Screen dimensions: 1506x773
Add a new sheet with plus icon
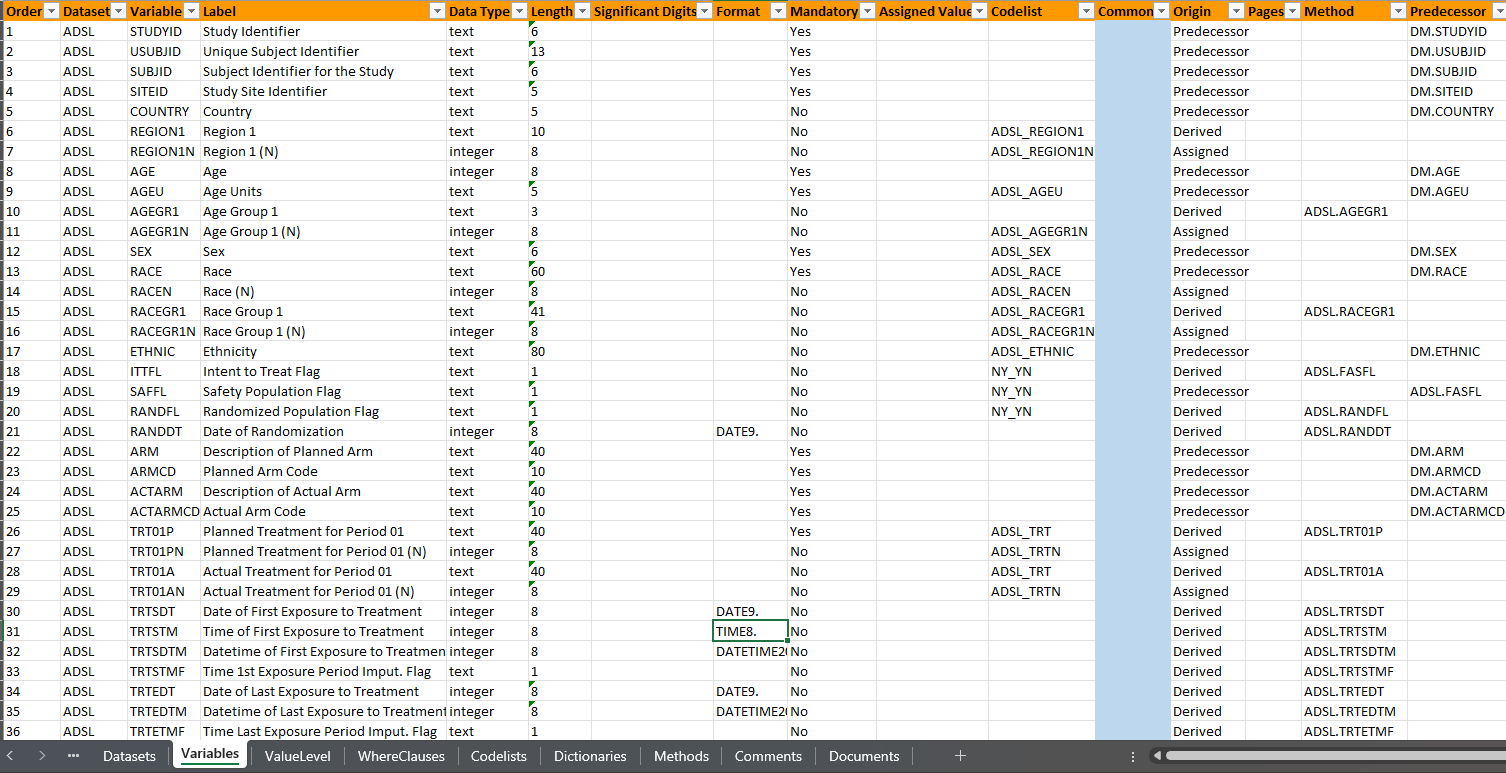[960, 756]
